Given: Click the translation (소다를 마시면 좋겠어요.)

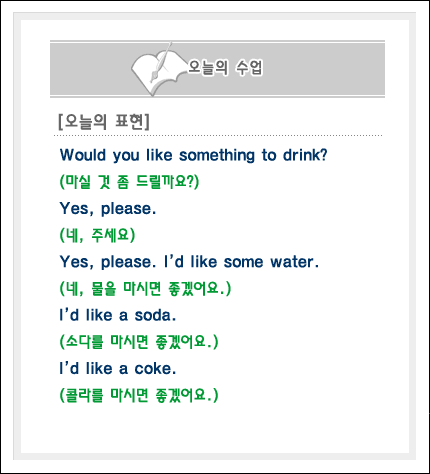Looking at the screenshot, I should tap(139, 342).
